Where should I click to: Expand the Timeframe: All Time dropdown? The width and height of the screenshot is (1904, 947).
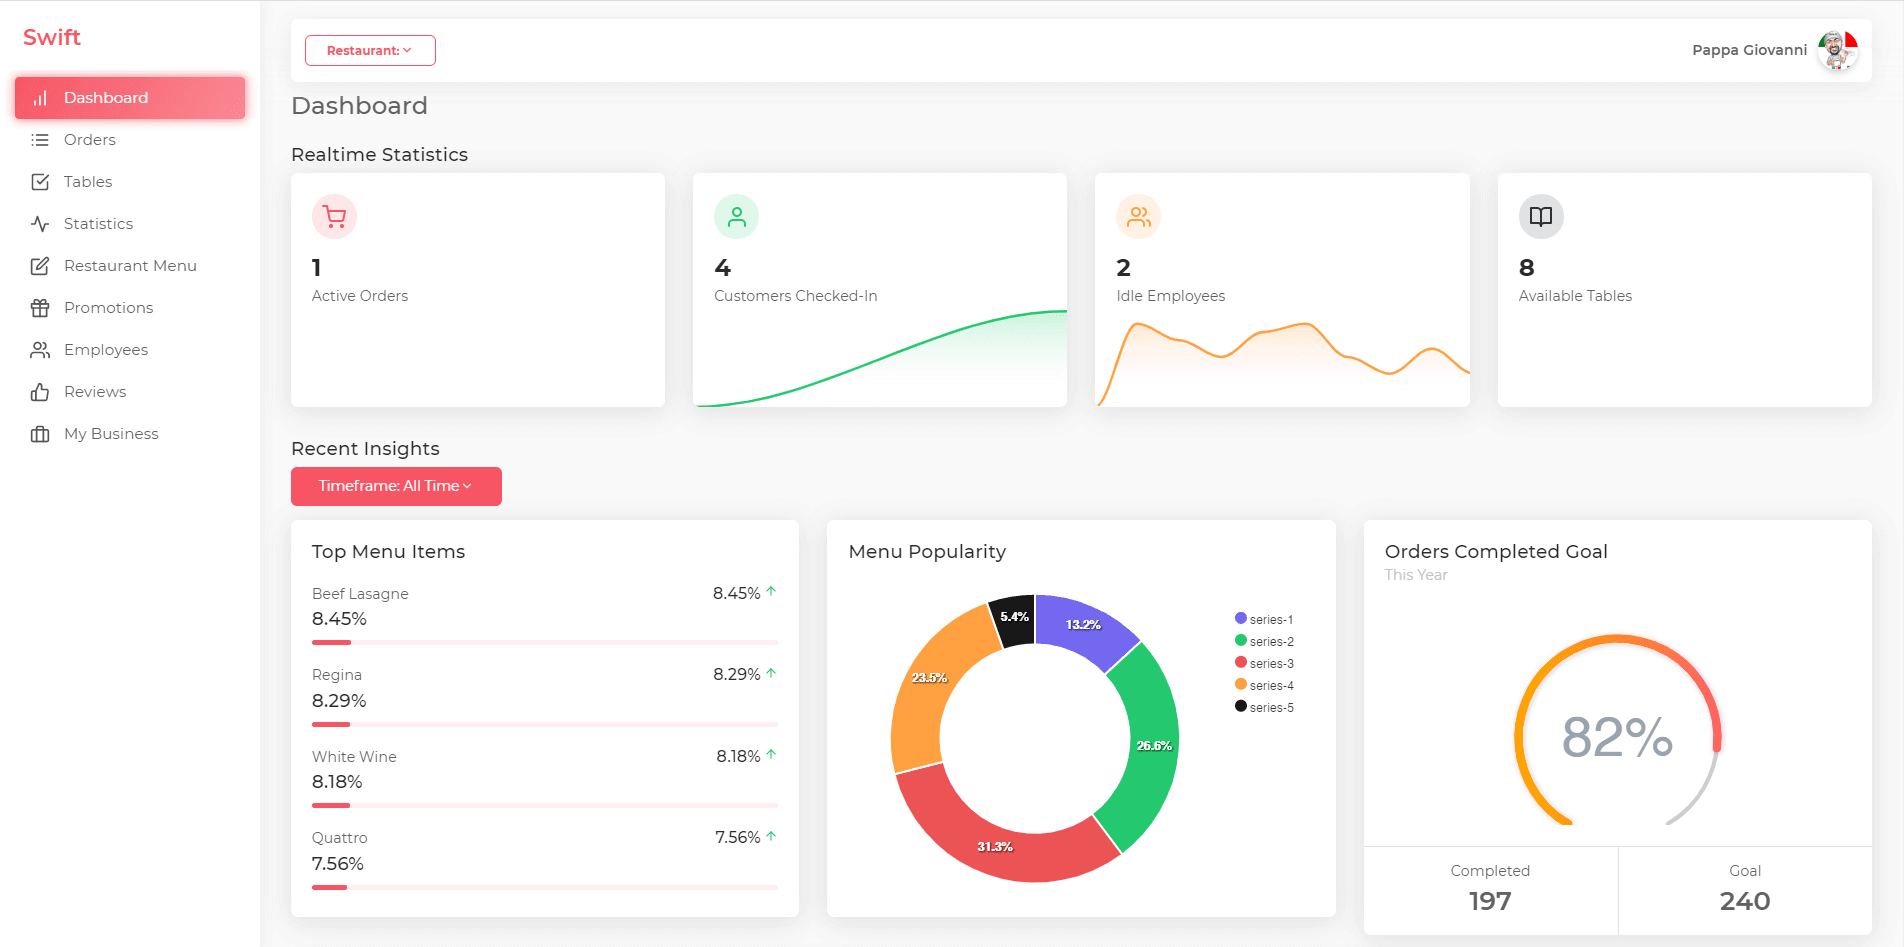pos(396,486)
